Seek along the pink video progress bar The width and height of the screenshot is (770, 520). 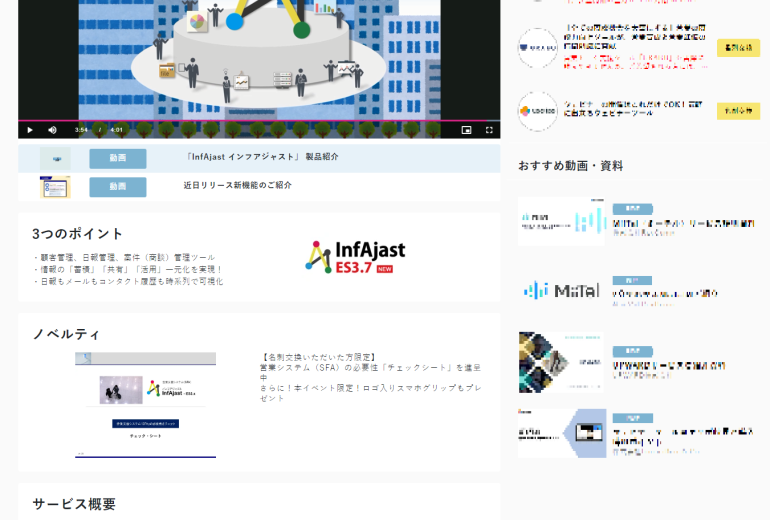(x=259, y=120)
